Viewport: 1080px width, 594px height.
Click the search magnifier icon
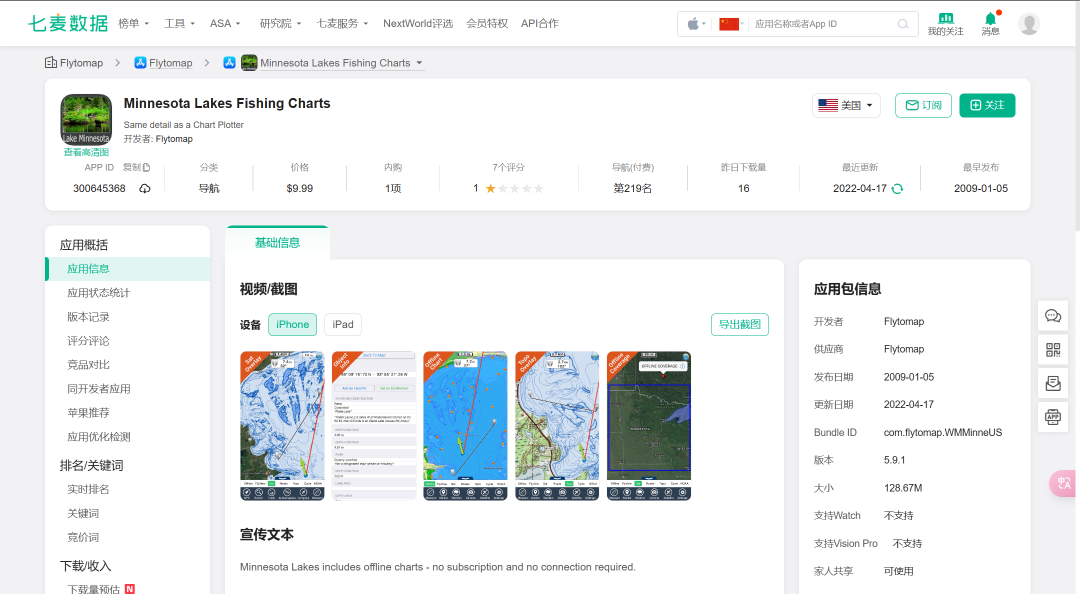coord(903,24)
